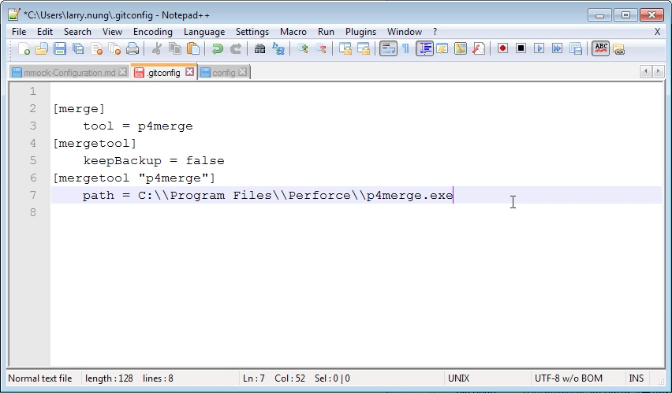Open the Language menu
This screenshot has height=393, width=672.
coord(204,32)
